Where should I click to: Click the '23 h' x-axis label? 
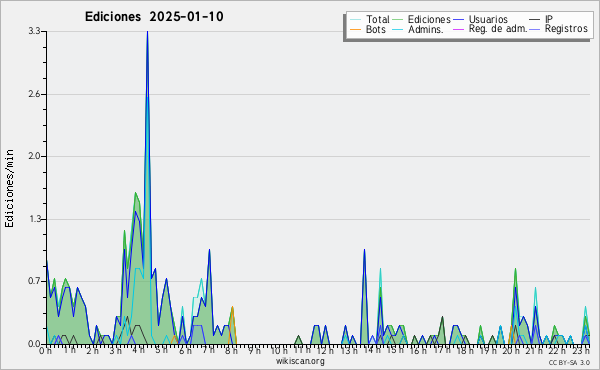581,350
